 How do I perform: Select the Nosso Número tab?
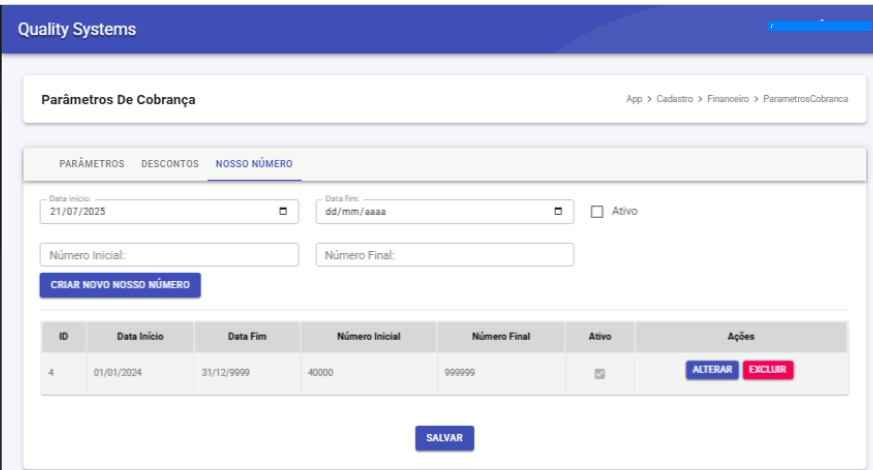click(254, 164)
